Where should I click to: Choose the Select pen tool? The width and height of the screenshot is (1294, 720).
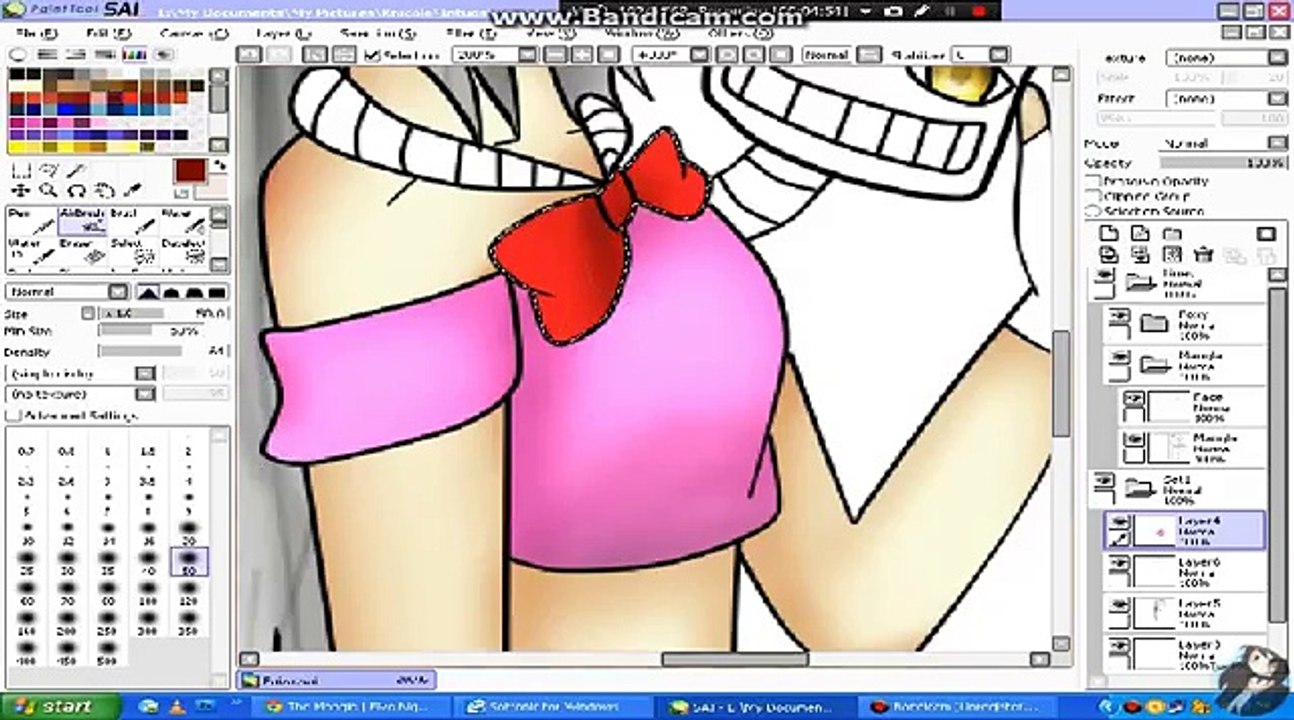[134, 251]
